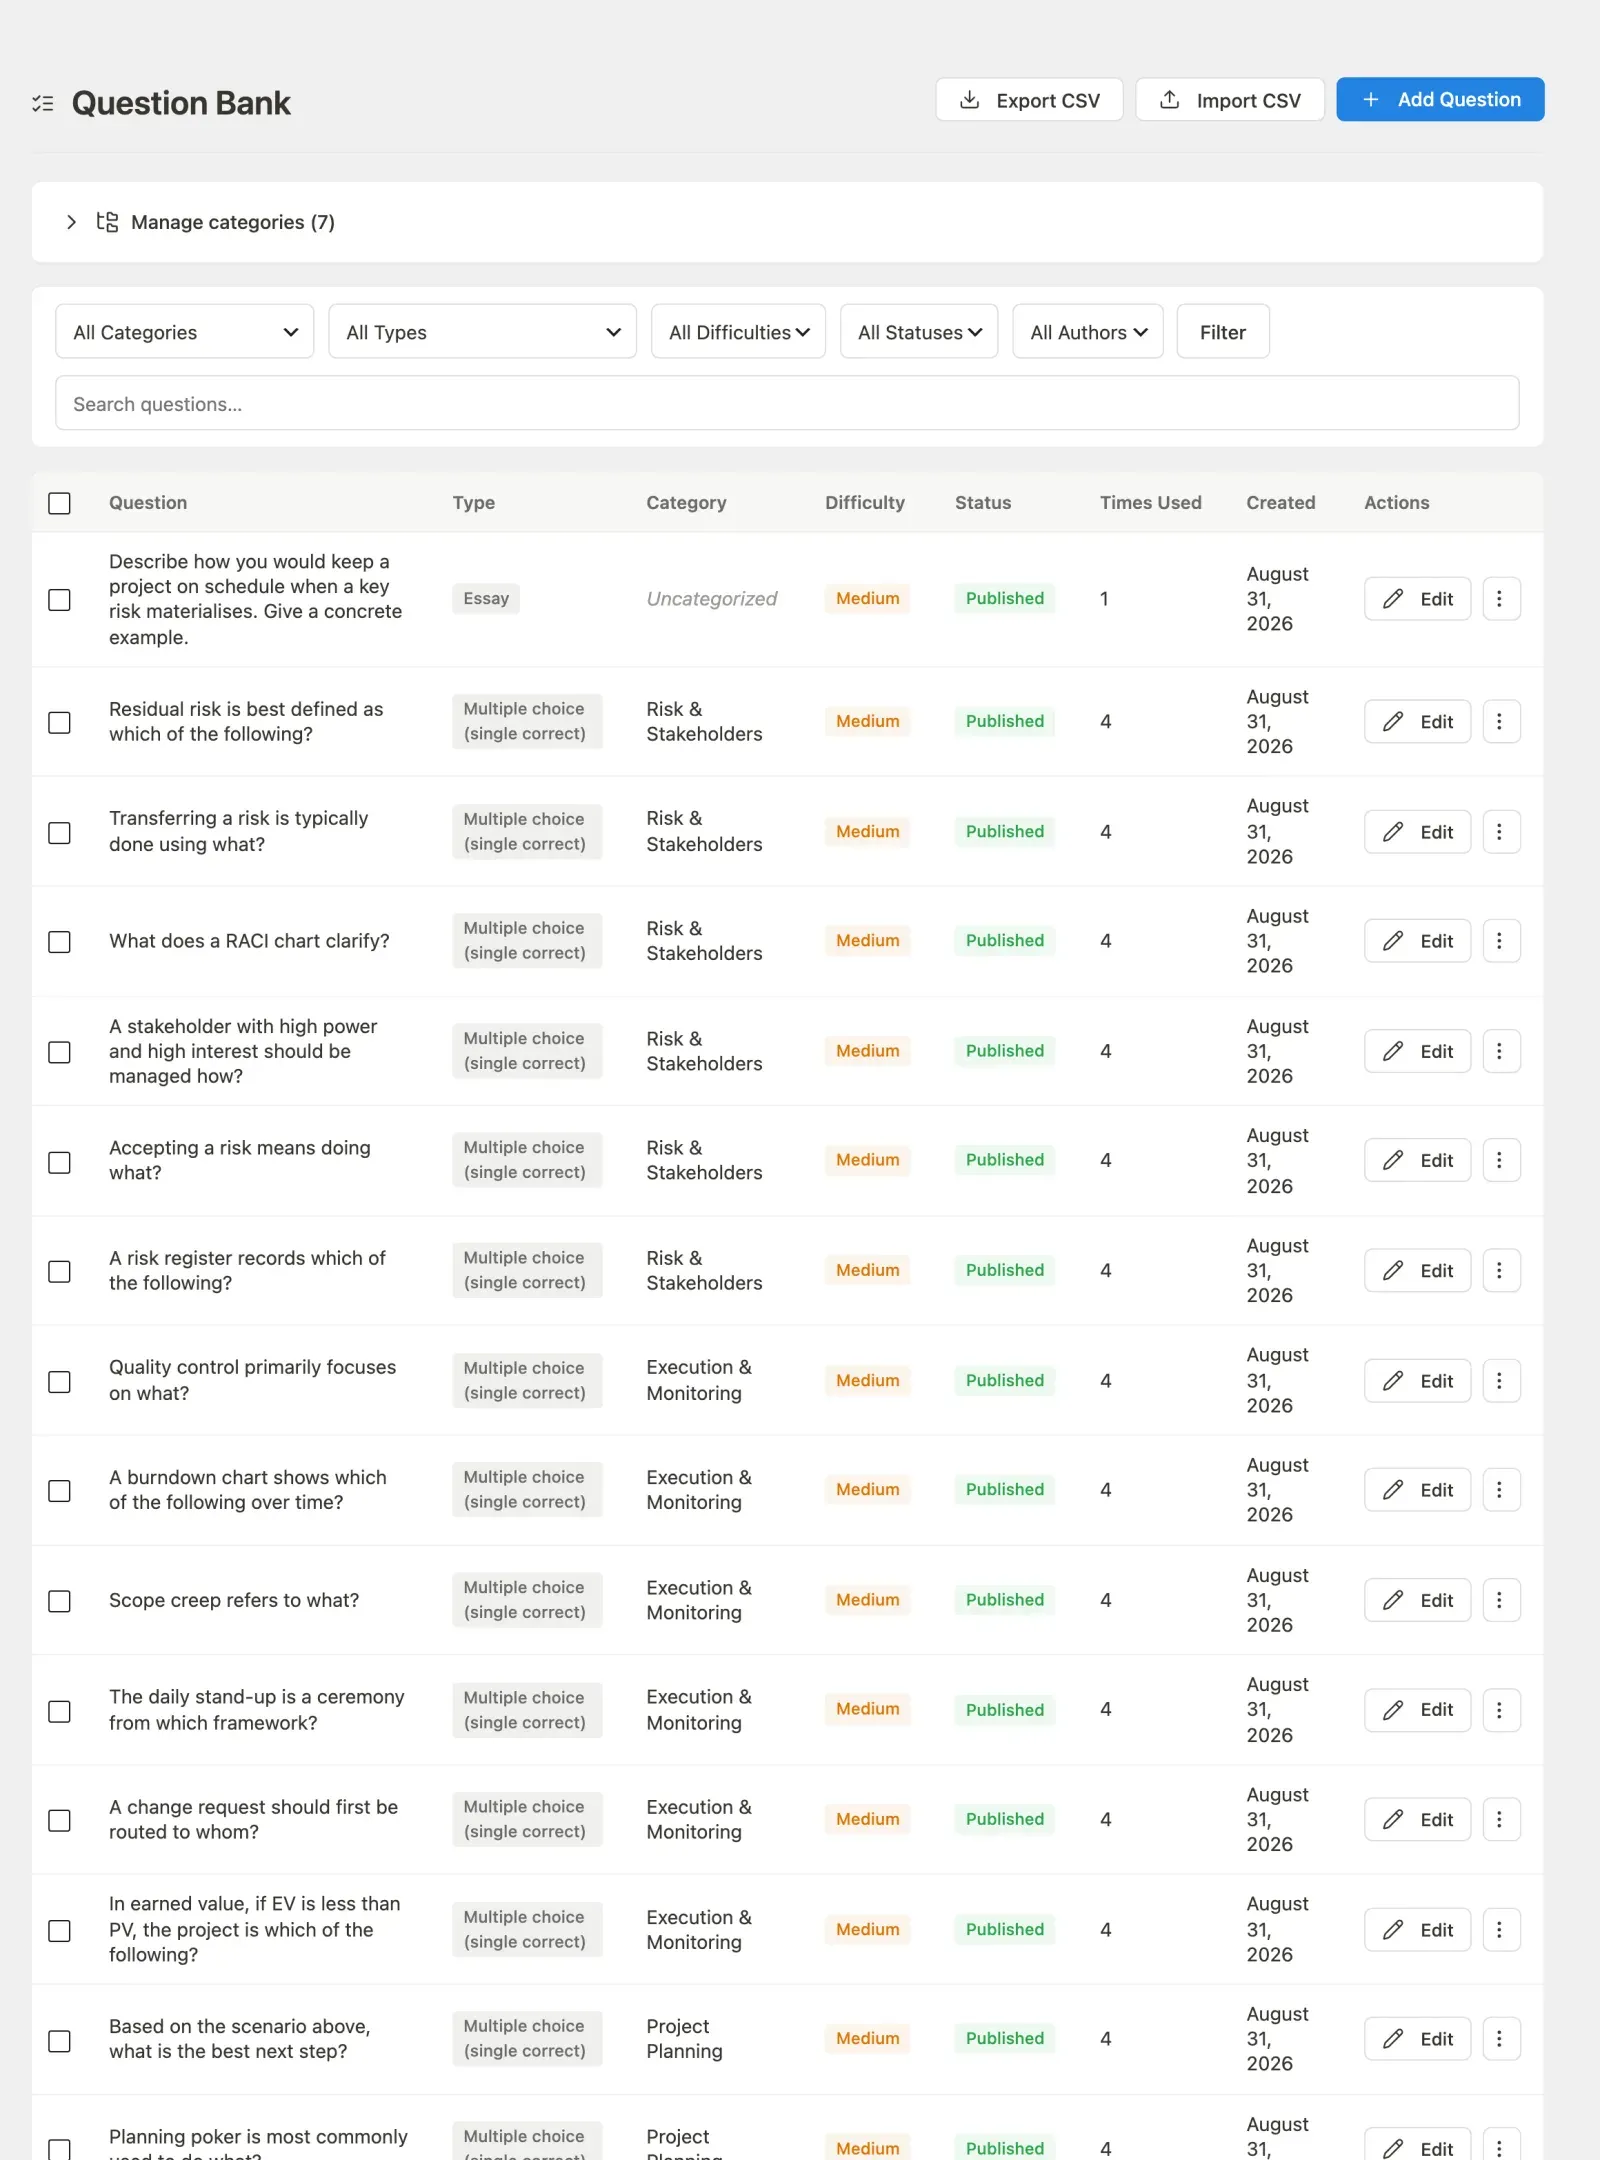
Task: Open more actions for Residual risk question
Action: tap(1500, 722)
